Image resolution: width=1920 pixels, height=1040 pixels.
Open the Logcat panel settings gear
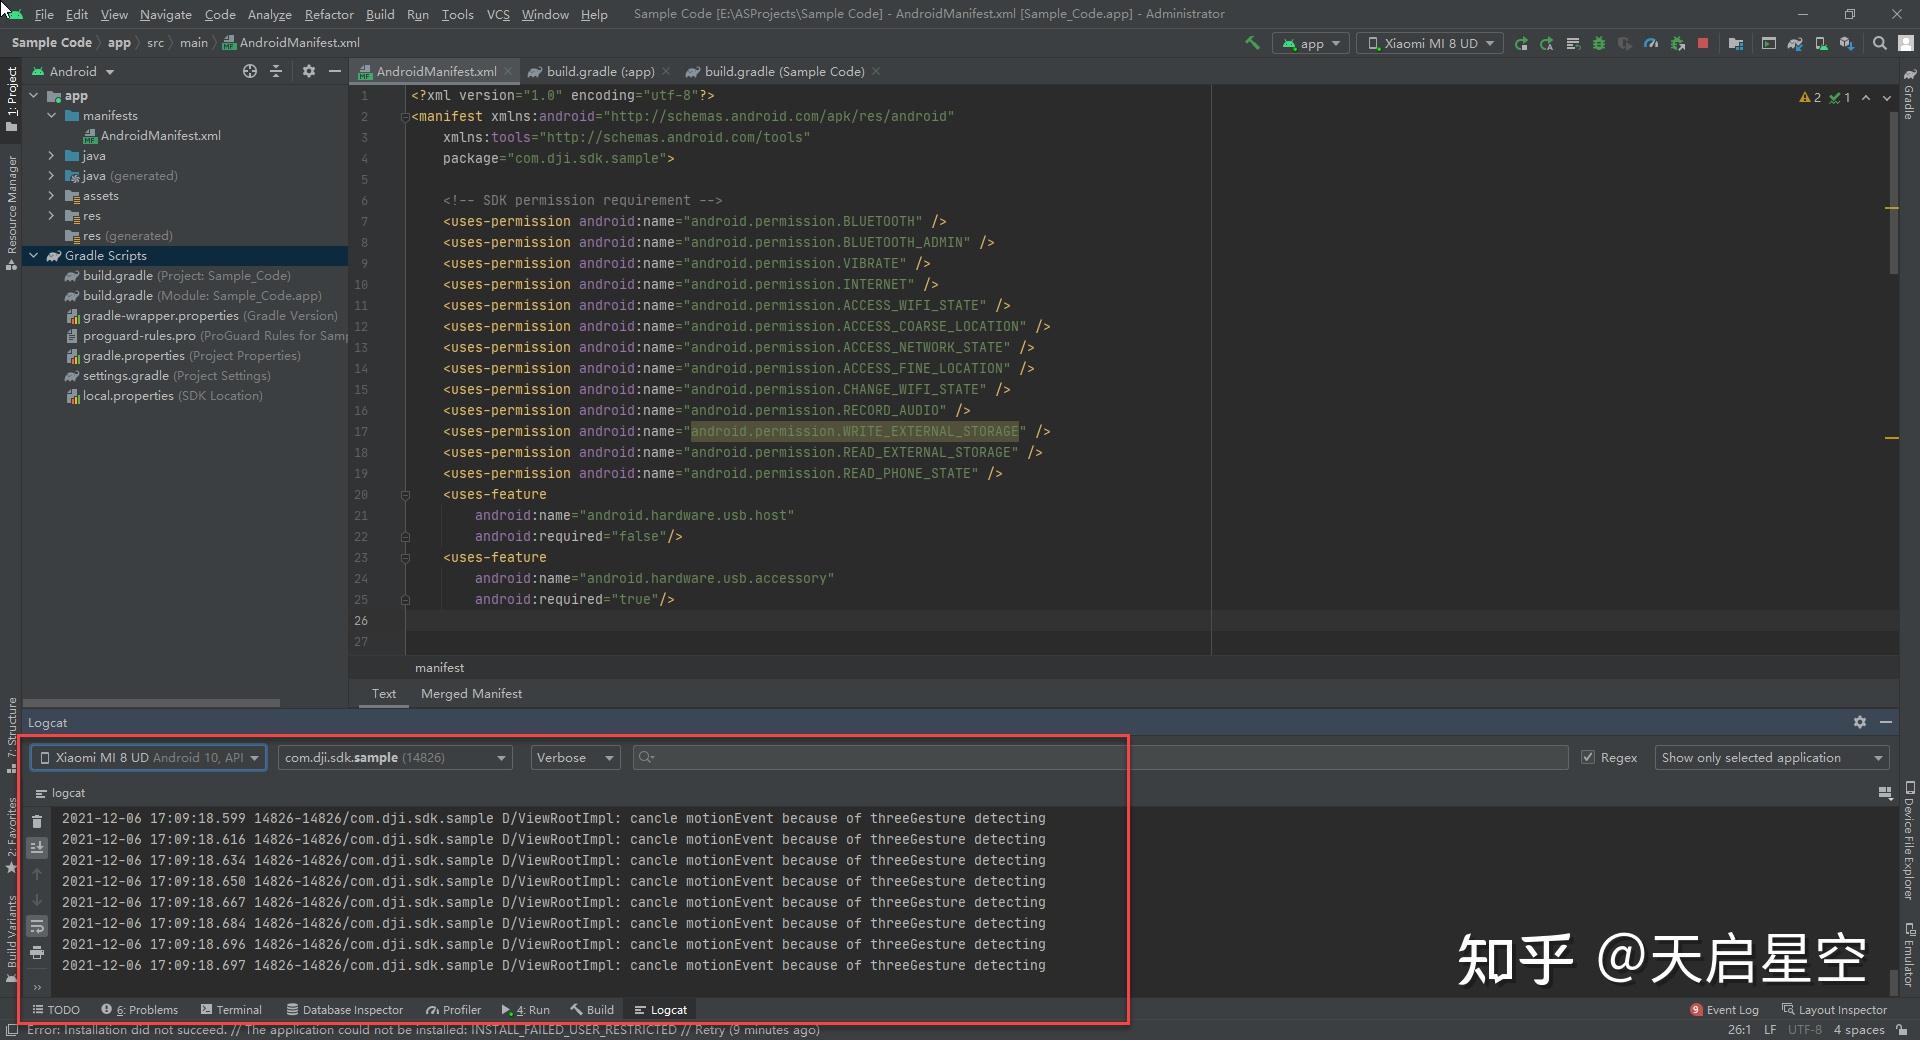tap(1859, 722)
